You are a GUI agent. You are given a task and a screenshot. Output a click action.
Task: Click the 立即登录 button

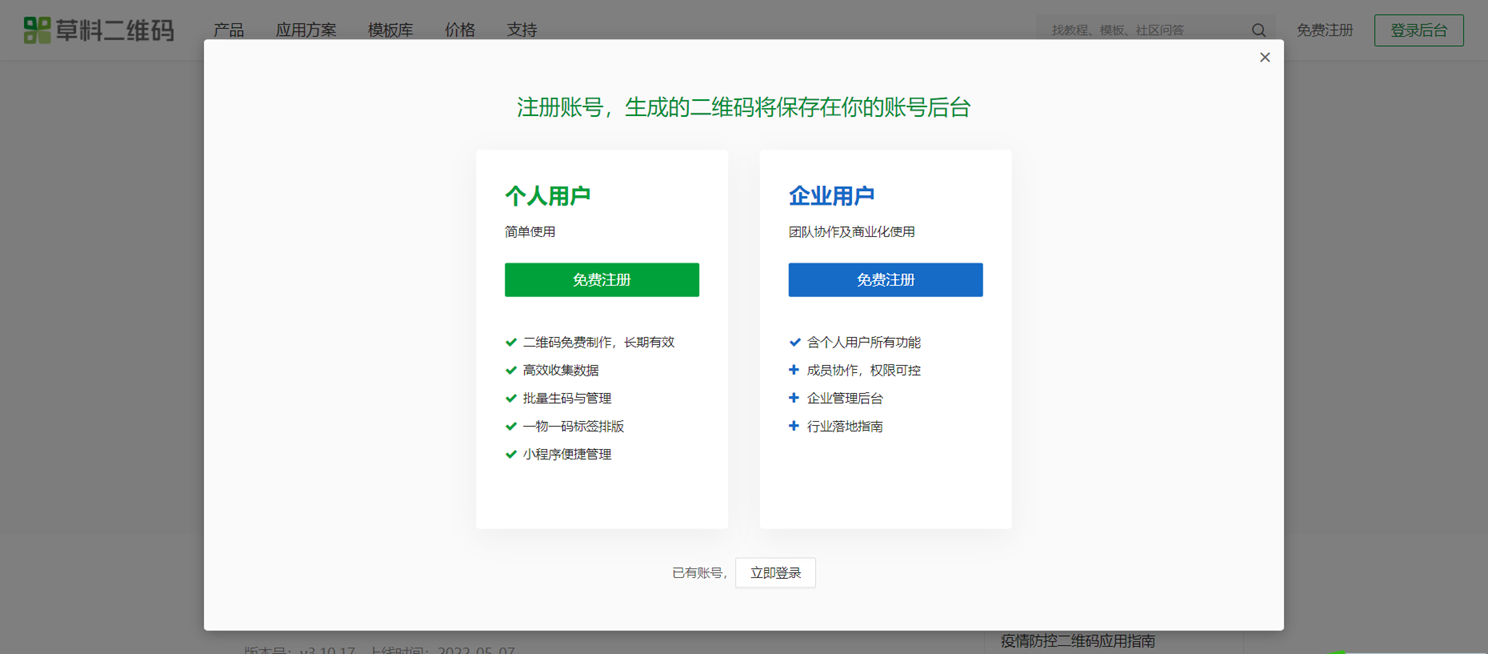776,573
